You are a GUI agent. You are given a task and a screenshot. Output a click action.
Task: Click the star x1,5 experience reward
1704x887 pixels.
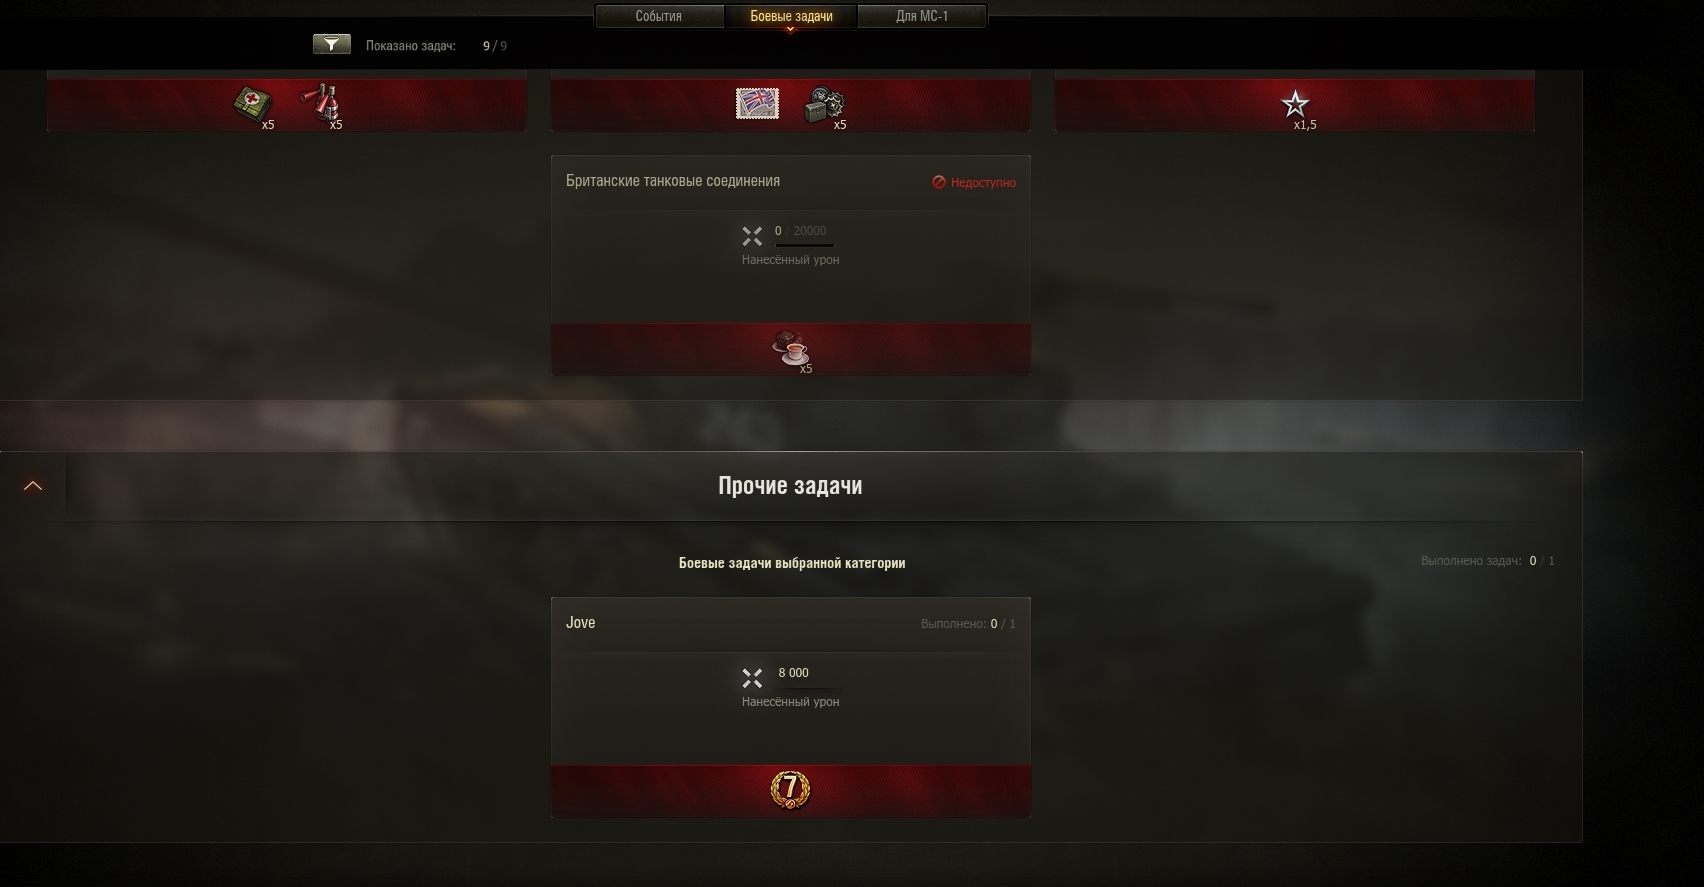tap(1295, 104)
